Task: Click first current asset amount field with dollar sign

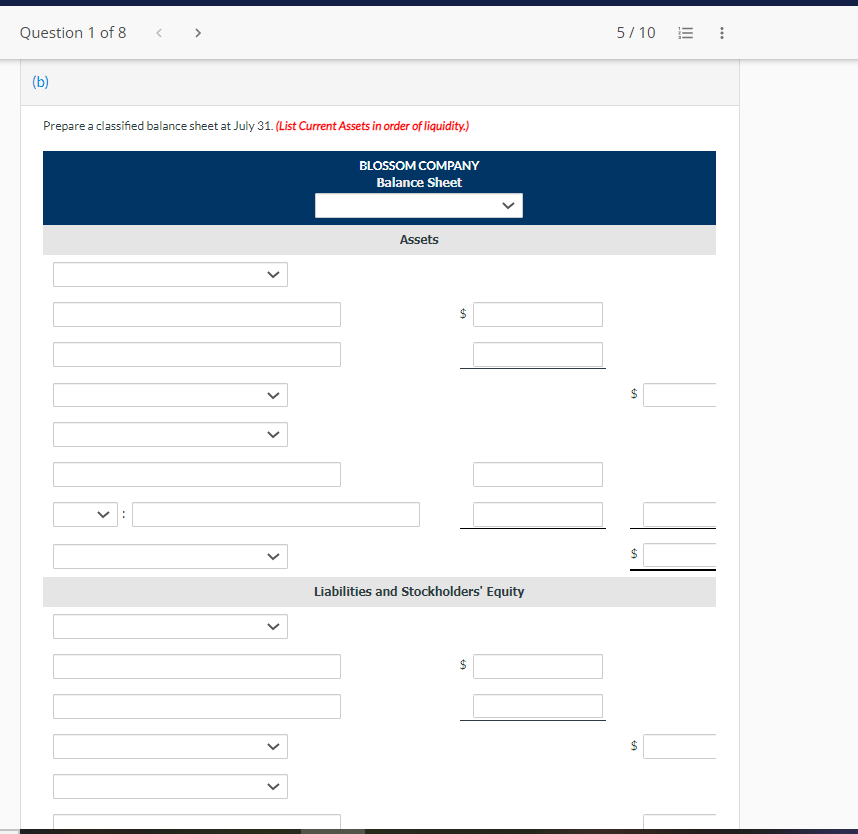Action: pyautogui.click(x=538, y=315)
